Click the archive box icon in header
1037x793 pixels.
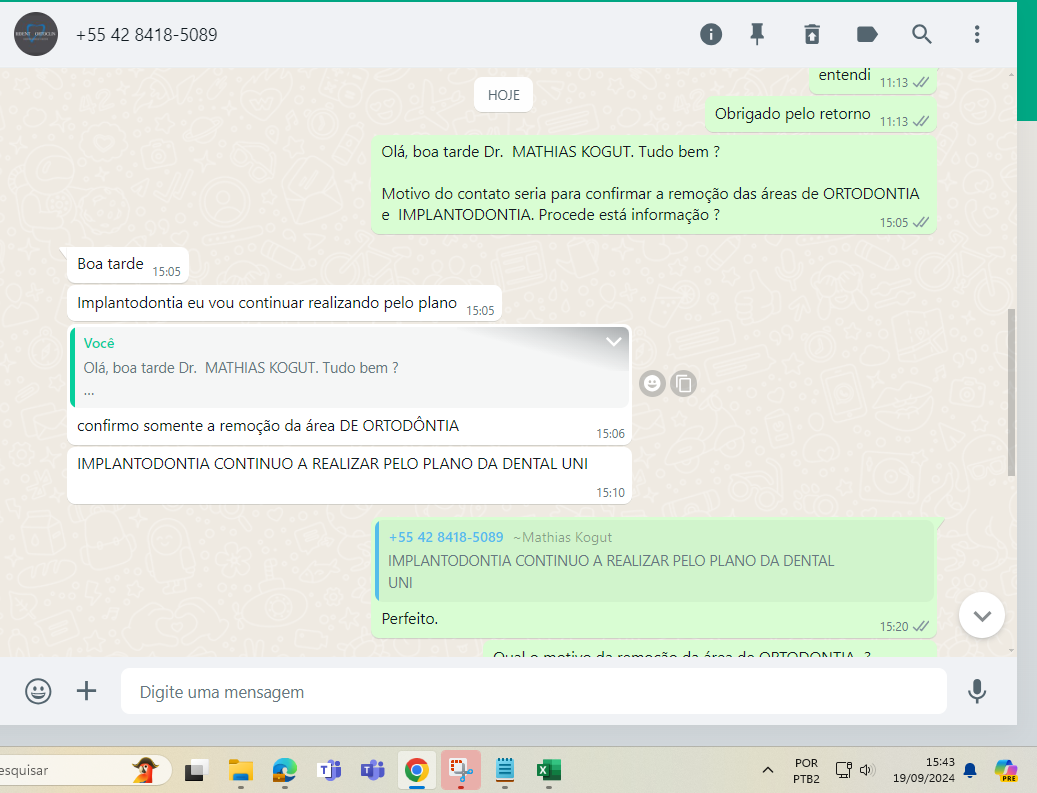[x=811, y=34]
